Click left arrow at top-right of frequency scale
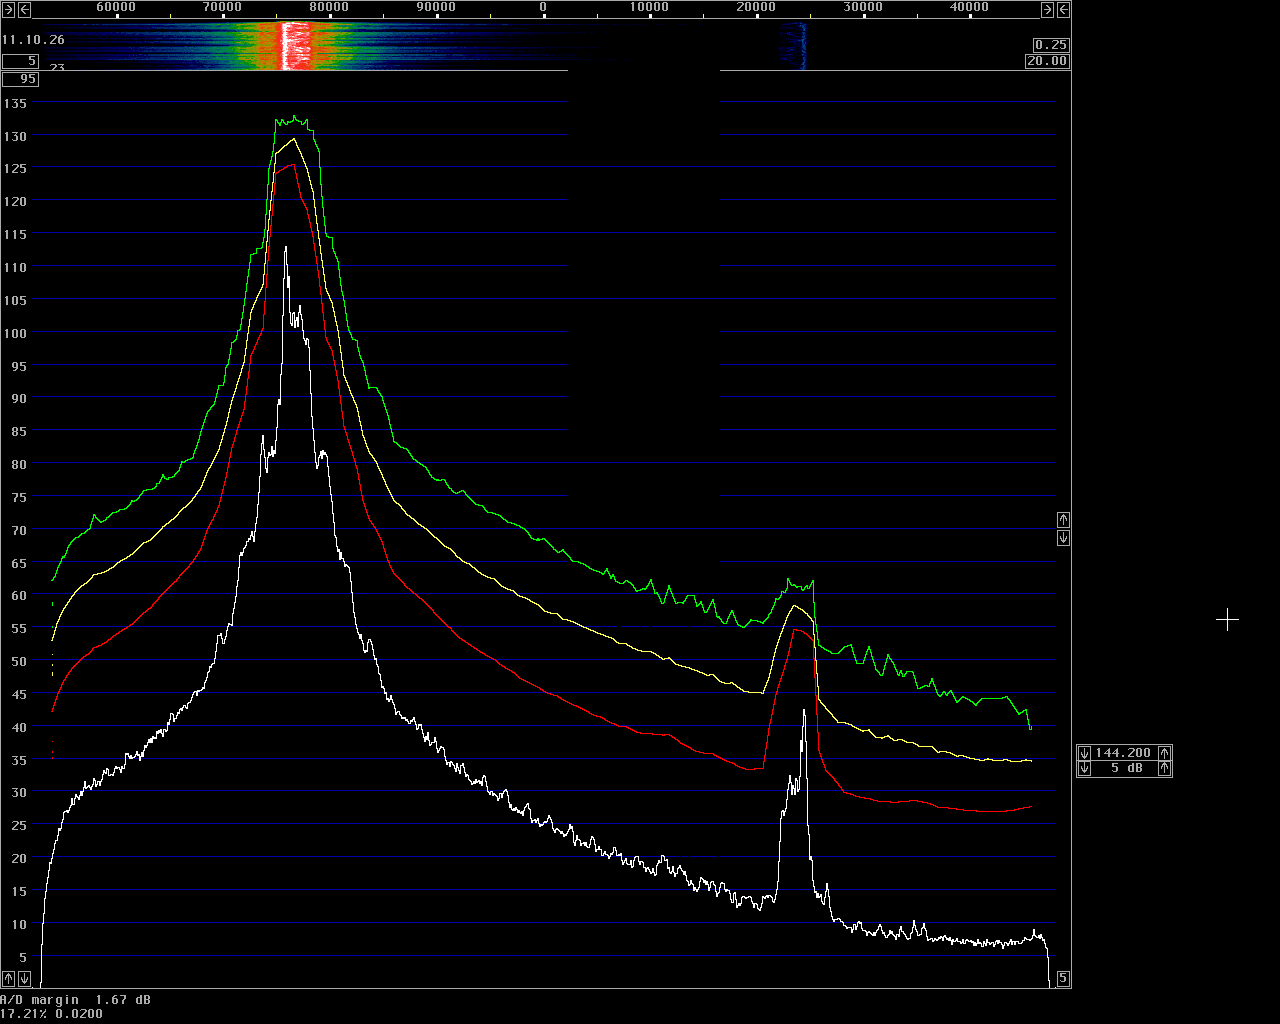This screenshot has width=1280, height=1024. click(x=1063, y=10)
